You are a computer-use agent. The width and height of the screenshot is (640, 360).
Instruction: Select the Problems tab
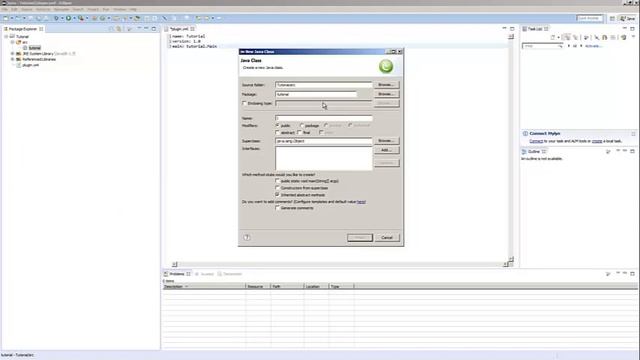[x=177, y=274]
